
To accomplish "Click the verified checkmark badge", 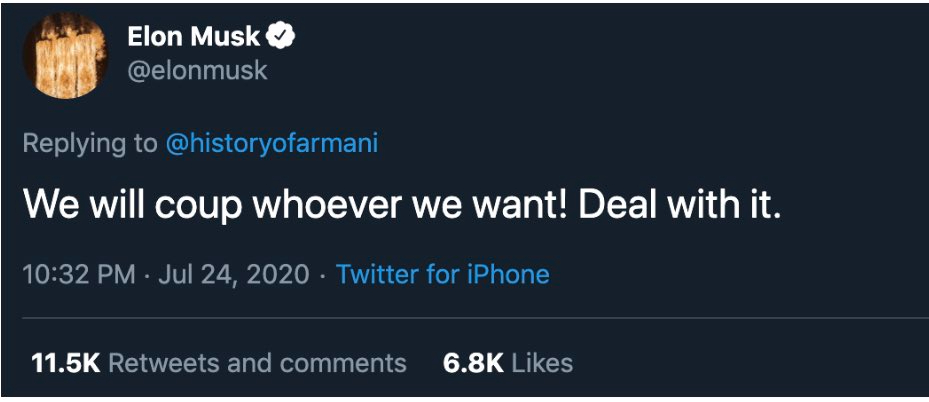I will 283,38.
